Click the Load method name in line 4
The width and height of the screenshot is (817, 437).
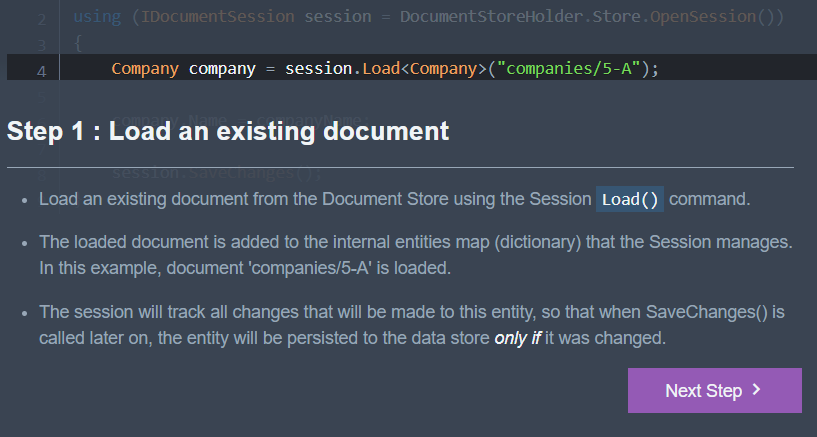point(381,68)
